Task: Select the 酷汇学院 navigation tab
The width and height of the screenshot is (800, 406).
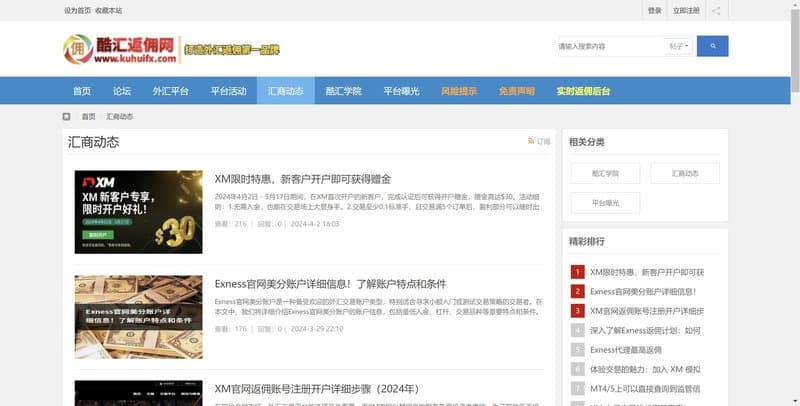Action: (x=343, y=91)
